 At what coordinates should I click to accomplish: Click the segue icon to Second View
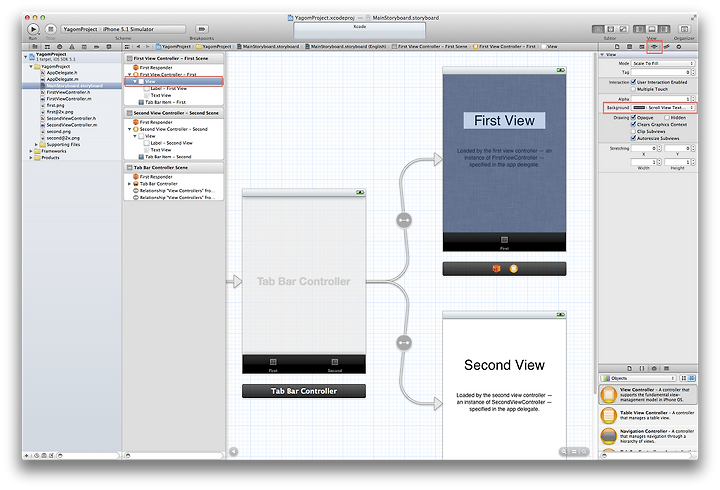[x=404, y=343]
